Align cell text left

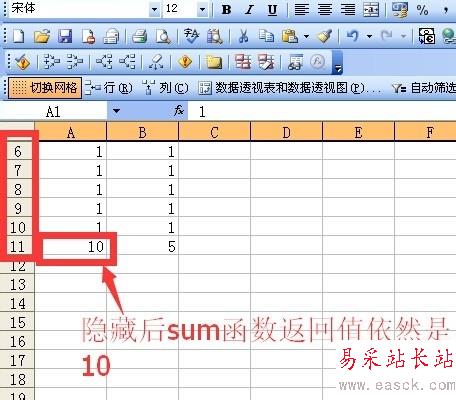coord(302,9)
